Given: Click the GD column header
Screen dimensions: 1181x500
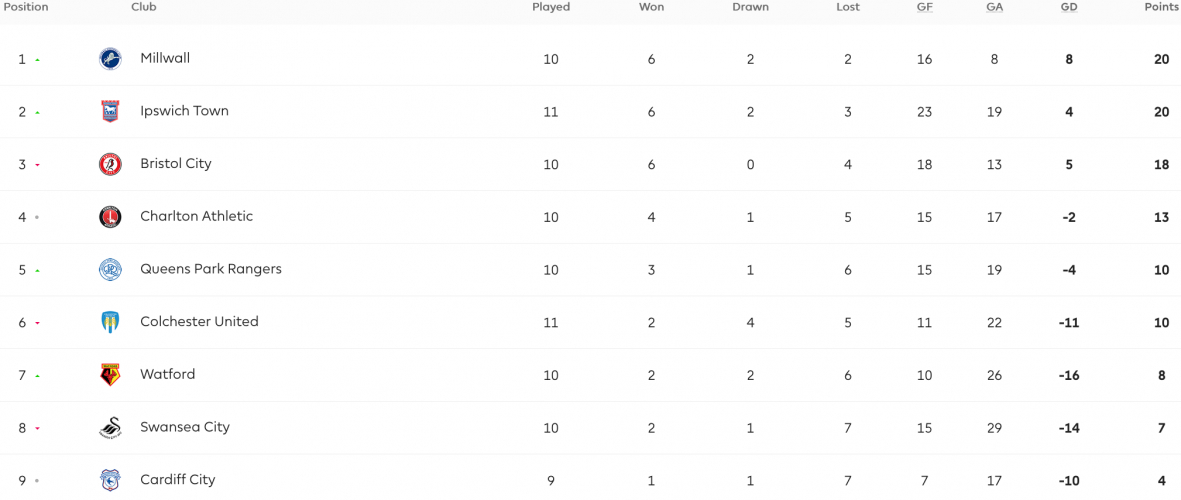Looking at the screenshot, I should click(1069, 7).
